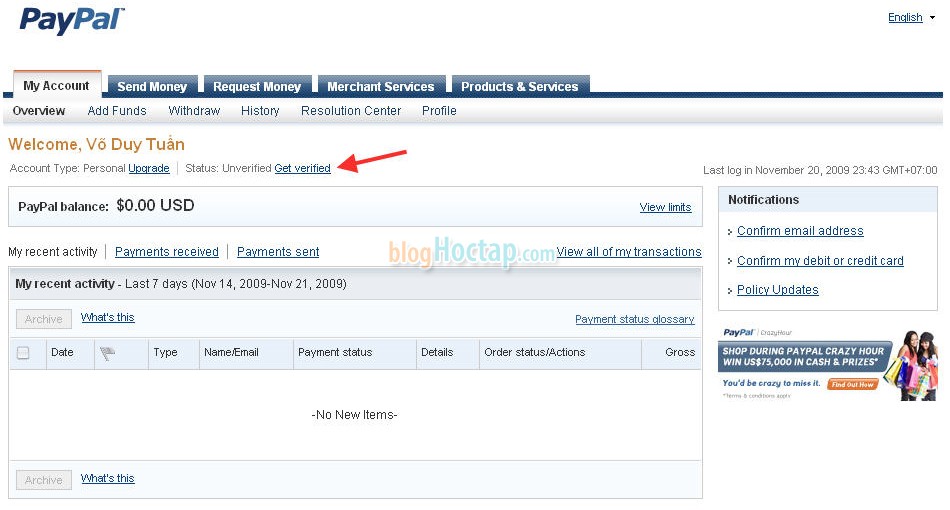Screen dimensions: 950x510
Task: Open lower What's this link
Action: coord(108,479)
